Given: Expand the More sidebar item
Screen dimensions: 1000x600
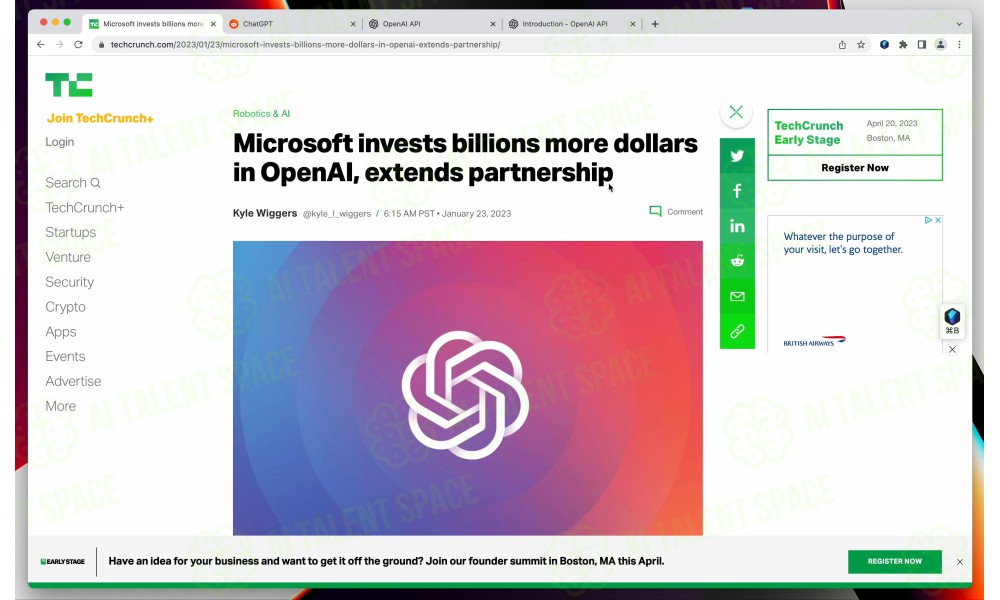Looking at the screenshot, I should pyautogui.click(x=60, y=406).
